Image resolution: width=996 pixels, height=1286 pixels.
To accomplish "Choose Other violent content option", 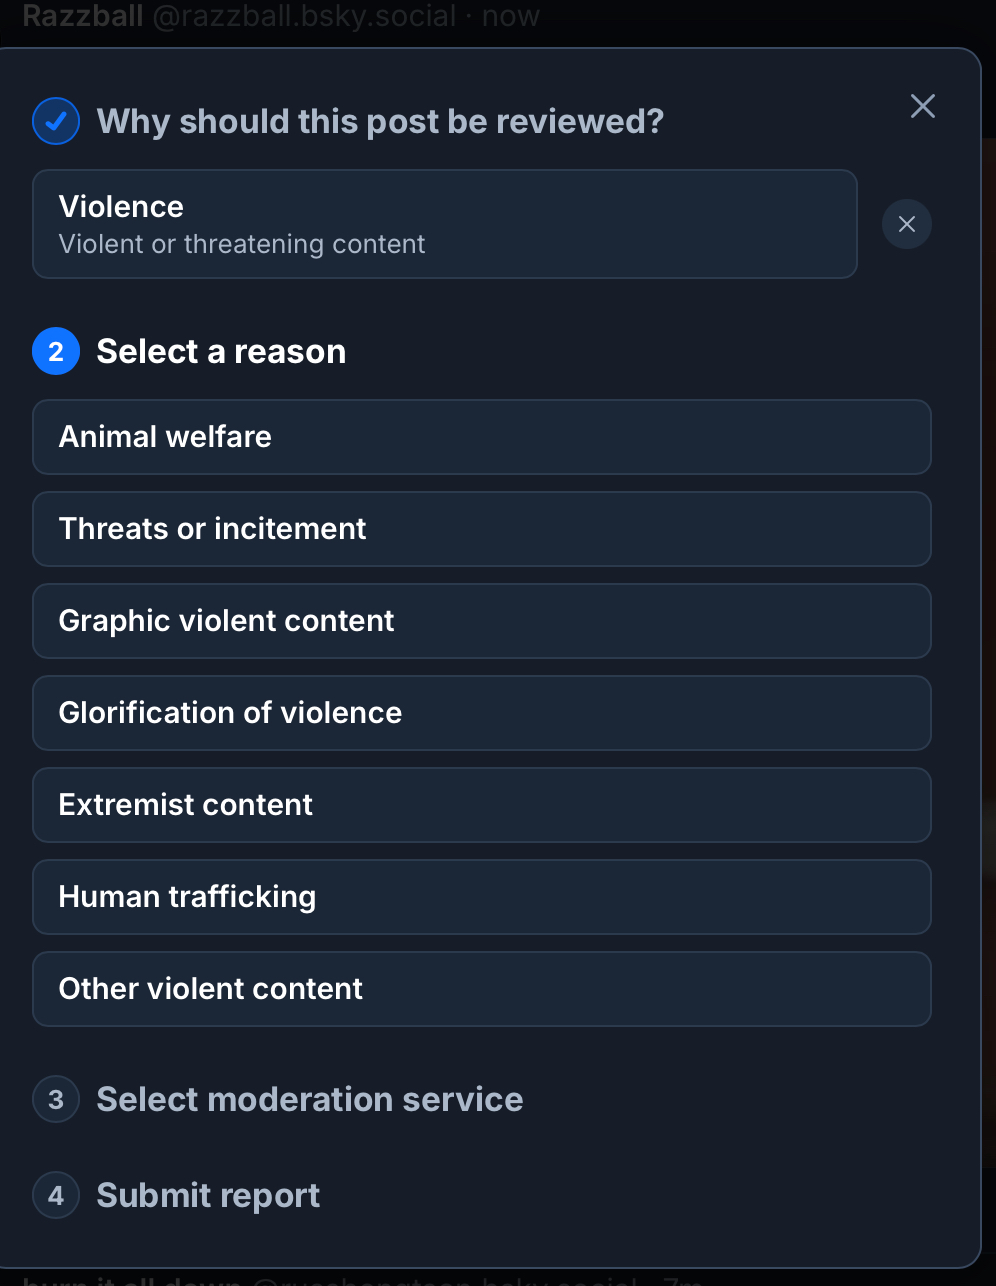I will click(x=481, y=989).
